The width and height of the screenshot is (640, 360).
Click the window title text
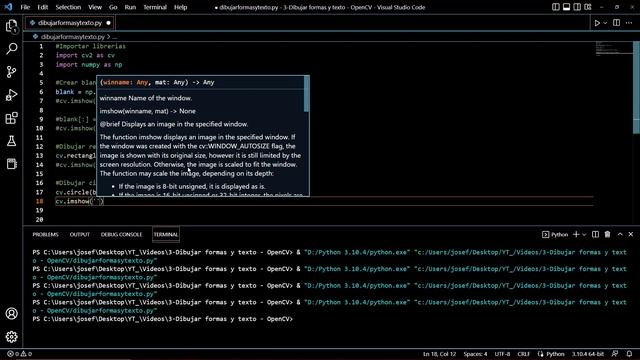320,7
